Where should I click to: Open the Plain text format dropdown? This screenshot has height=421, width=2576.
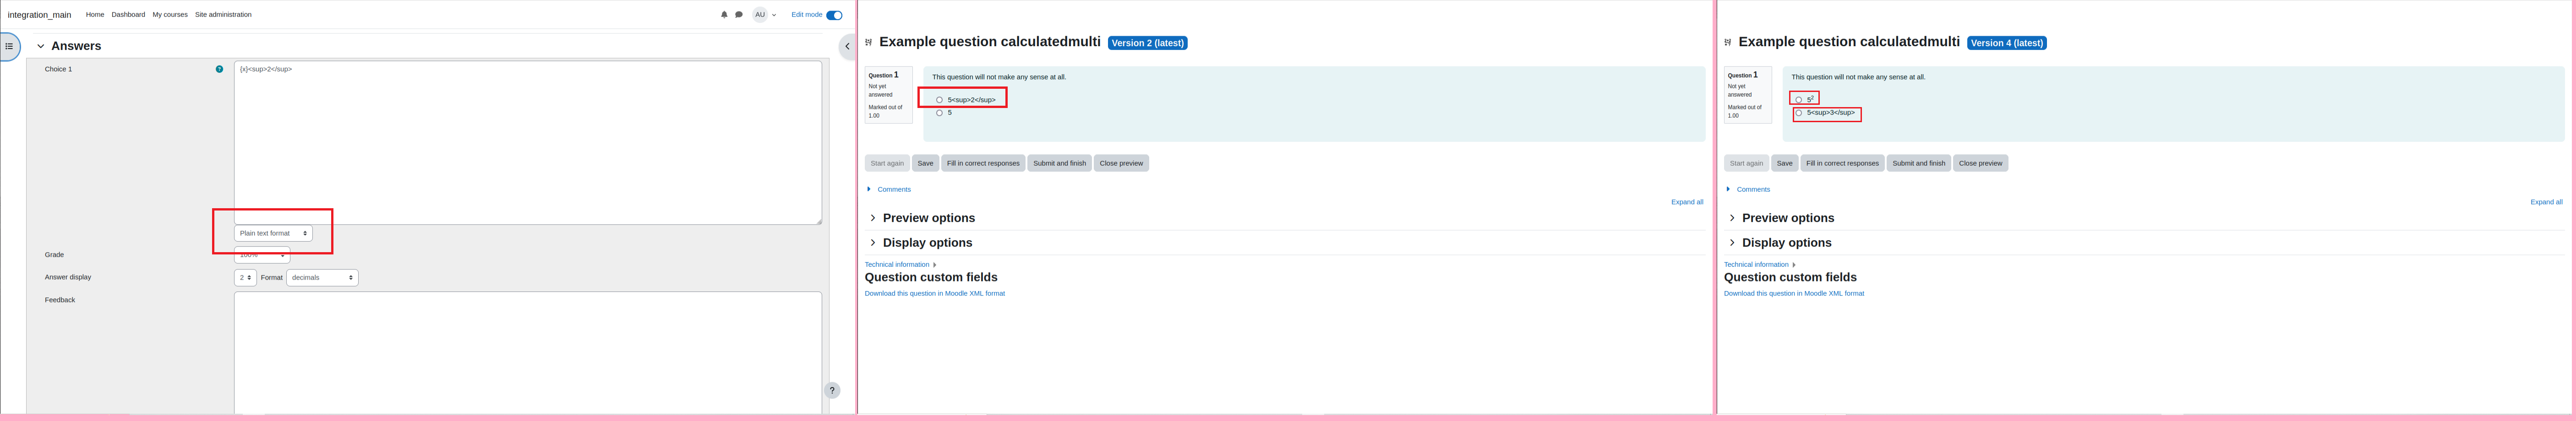coord(273,233)
